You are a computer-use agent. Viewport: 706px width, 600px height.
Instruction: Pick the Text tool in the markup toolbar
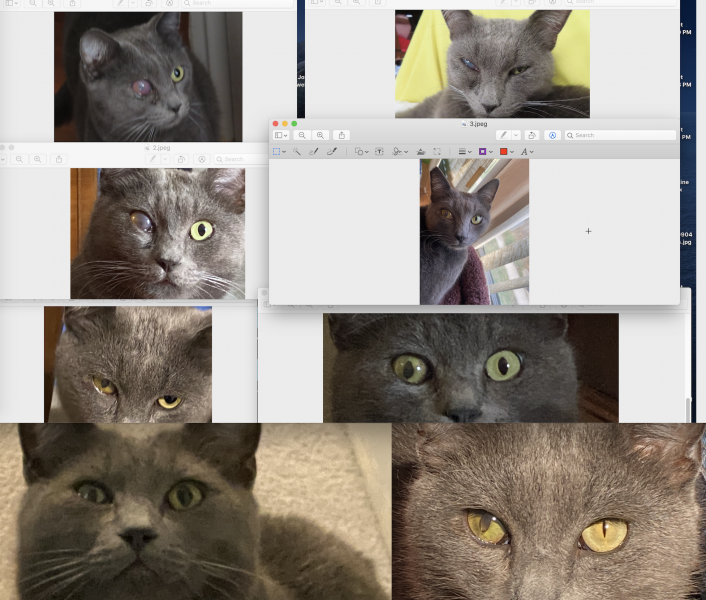point(379,151)
